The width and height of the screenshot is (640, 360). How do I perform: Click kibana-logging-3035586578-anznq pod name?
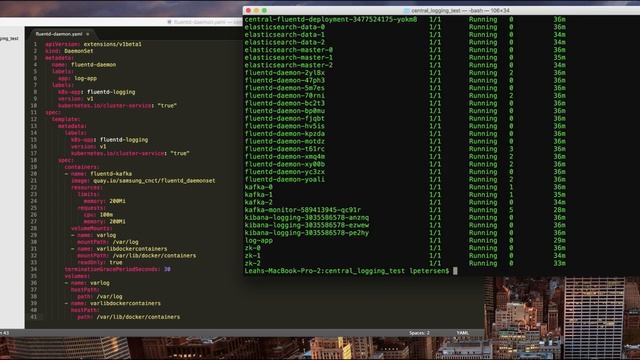pyautogui.click(x=307, y=218)
